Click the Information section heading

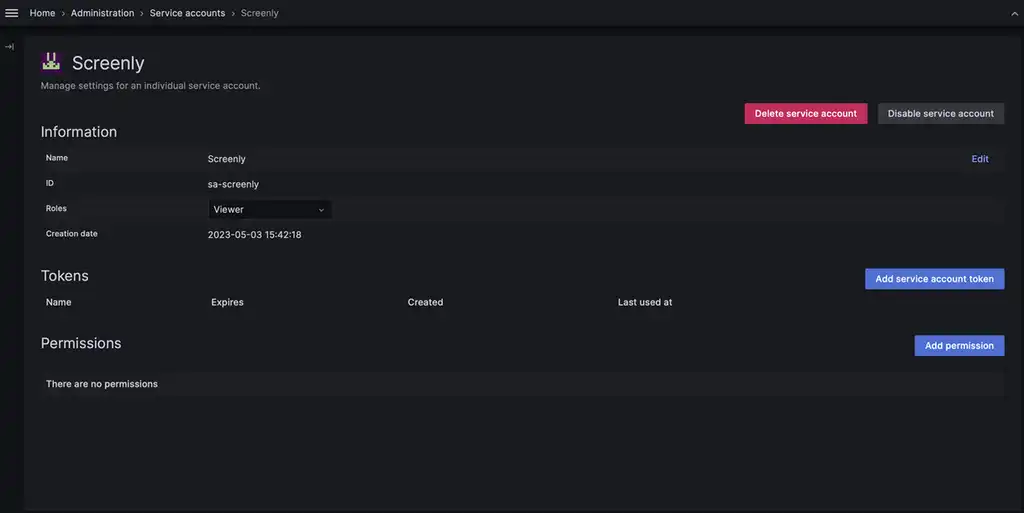click(x=79, y=132)
